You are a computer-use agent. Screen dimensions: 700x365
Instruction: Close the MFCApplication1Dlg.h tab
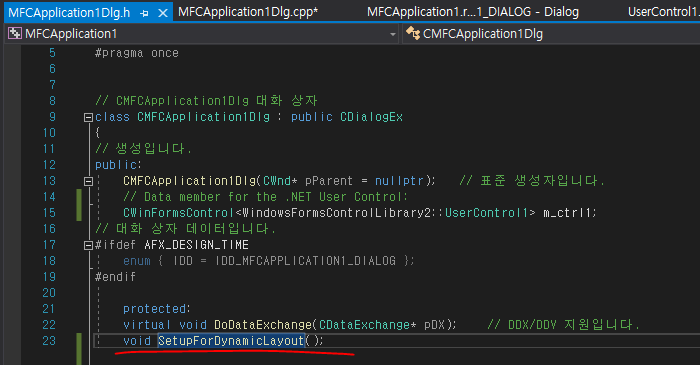[x=163, y=13]
